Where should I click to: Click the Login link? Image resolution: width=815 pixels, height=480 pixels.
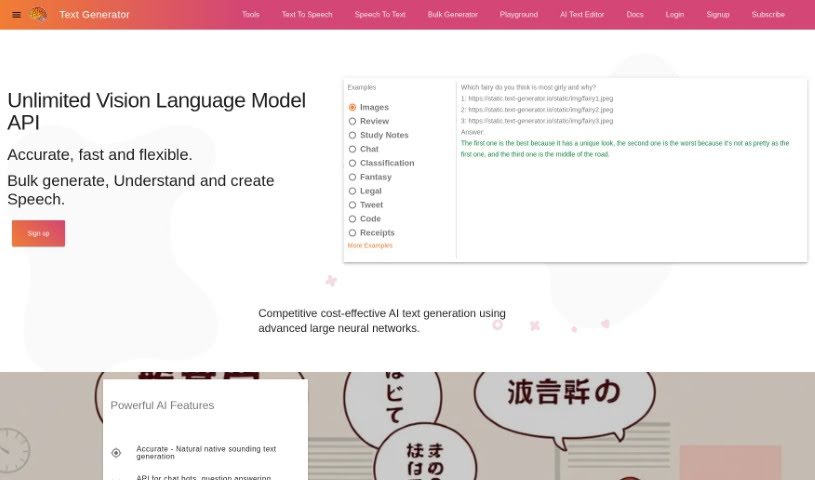pos(675,15)
